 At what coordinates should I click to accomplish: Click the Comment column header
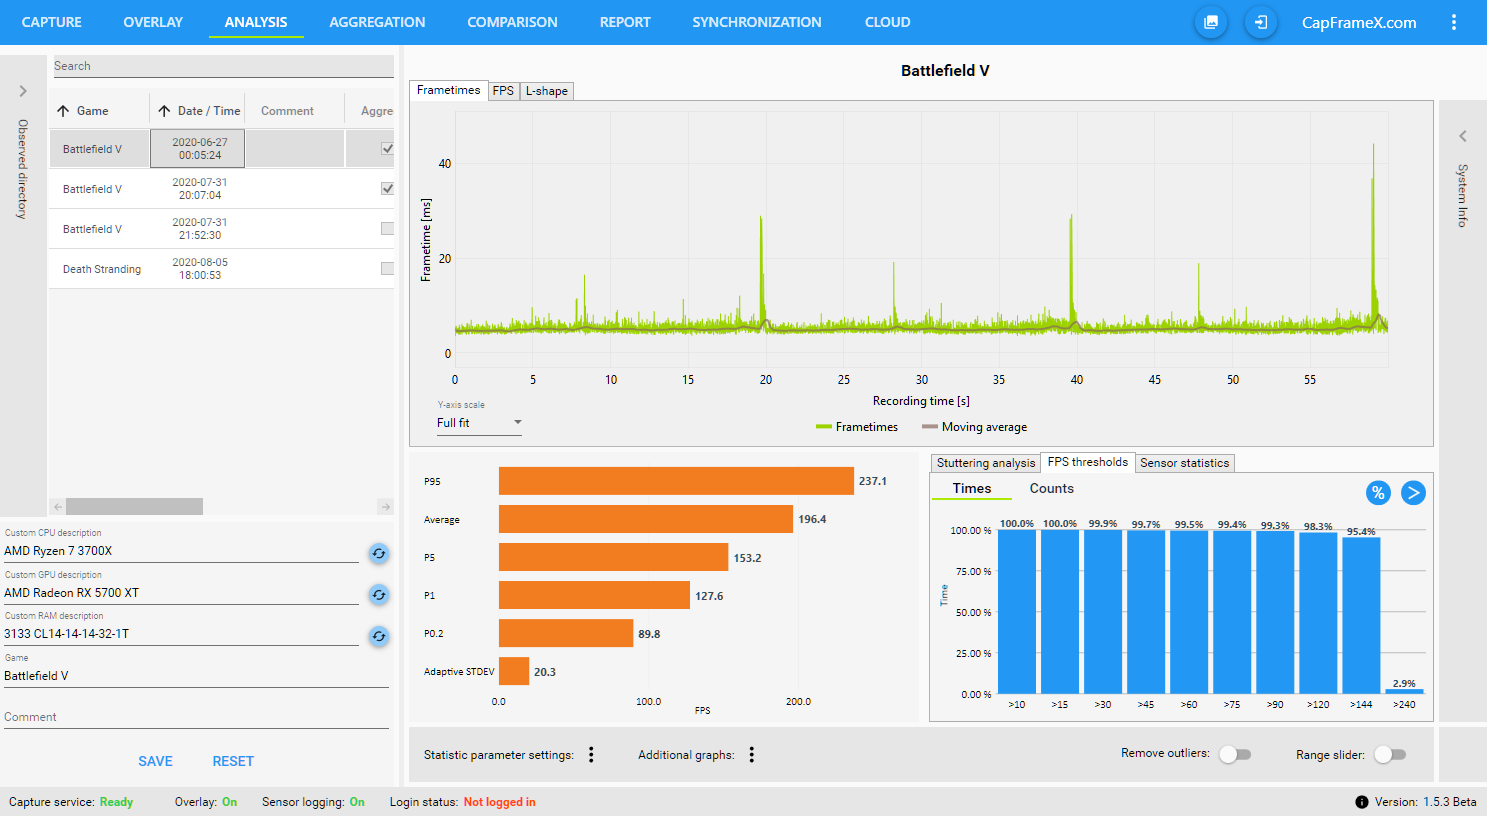coord(287,111)
